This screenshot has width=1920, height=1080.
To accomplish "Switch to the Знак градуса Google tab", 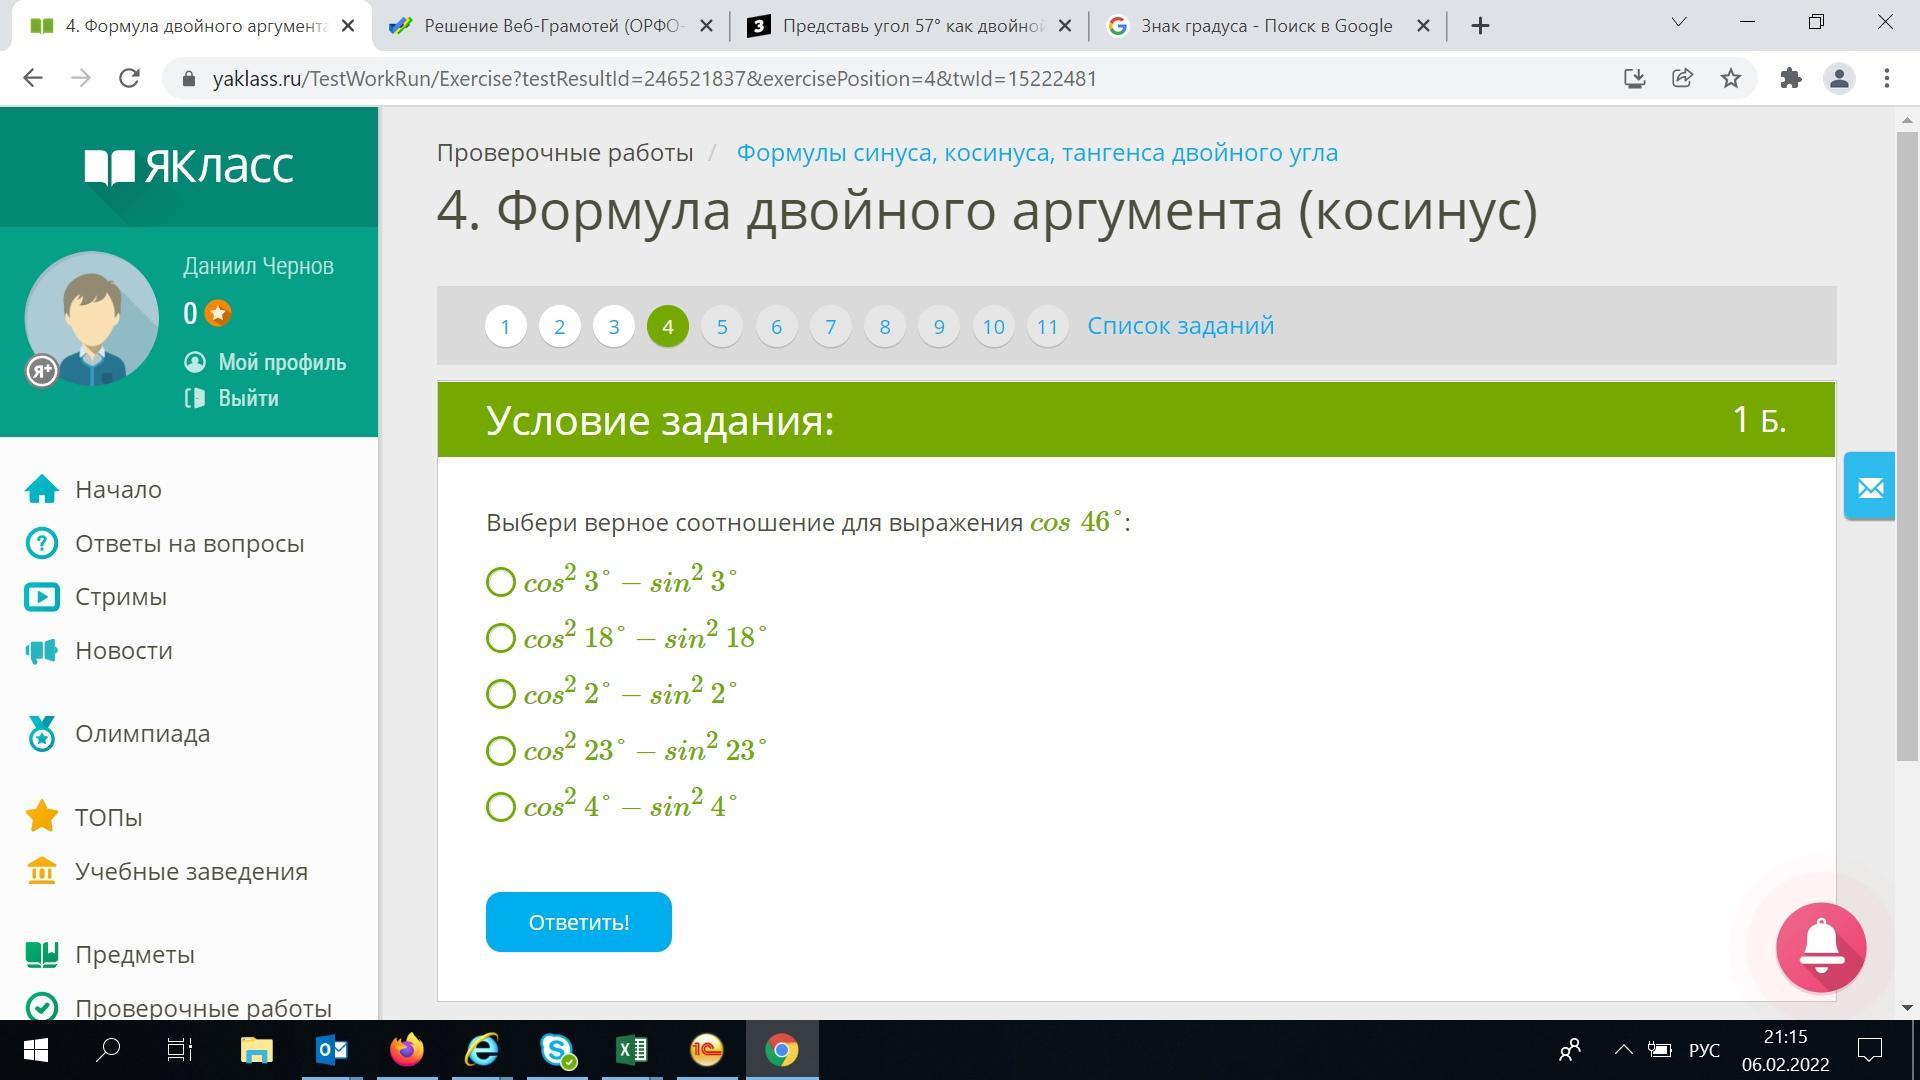I will (x=1266, y=26).
